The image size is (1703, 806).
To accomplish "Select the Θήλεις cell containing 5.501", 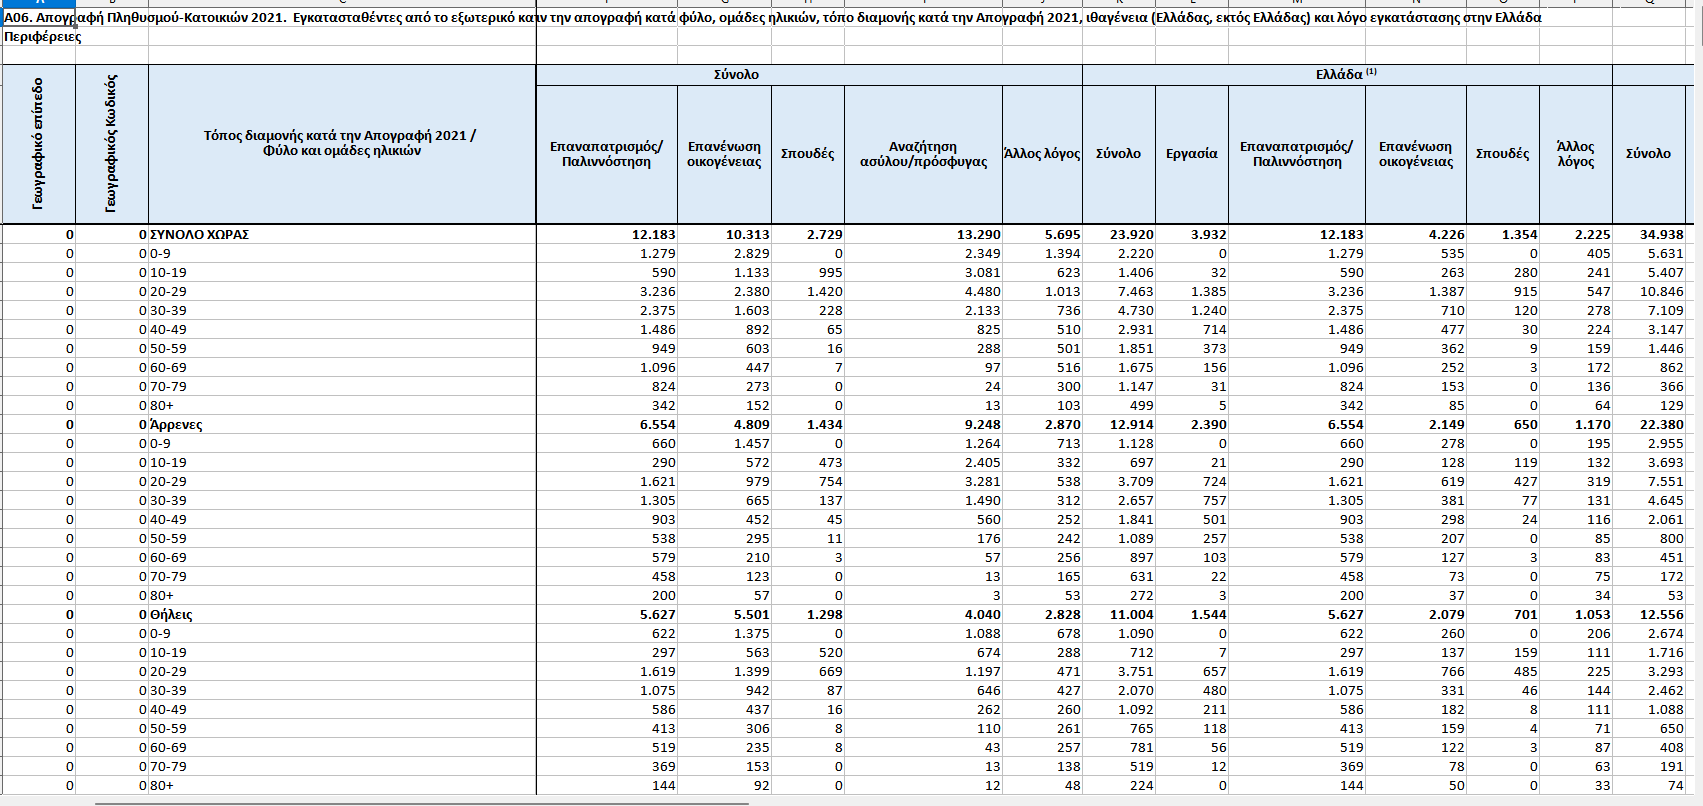I will click(x=725, y=615).
